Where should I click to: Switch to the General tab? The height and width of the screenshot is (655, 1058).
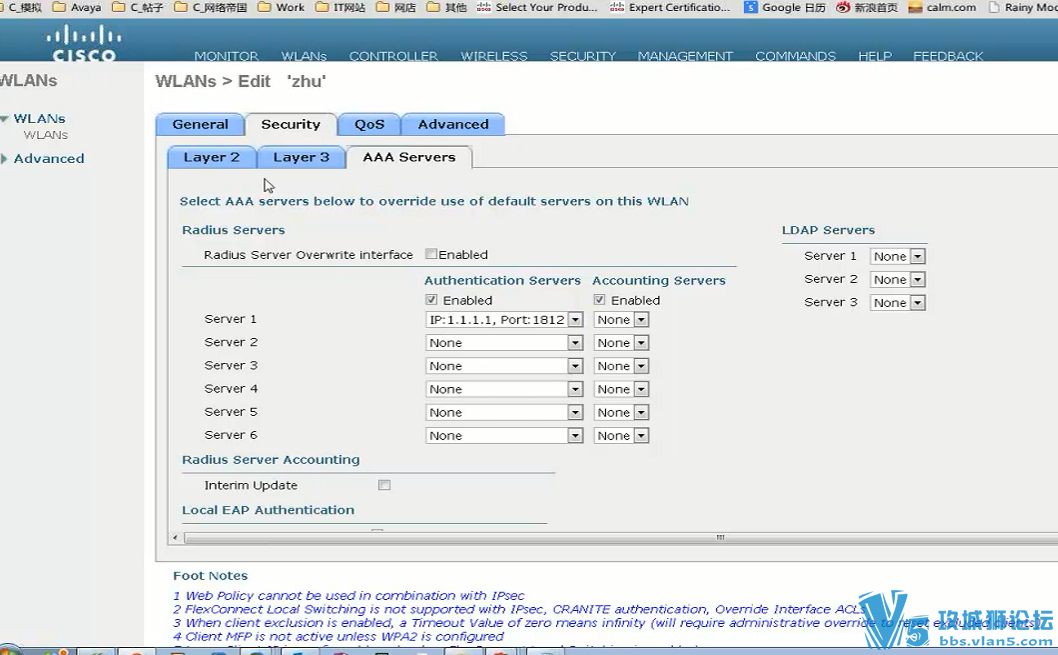[200, 124]
